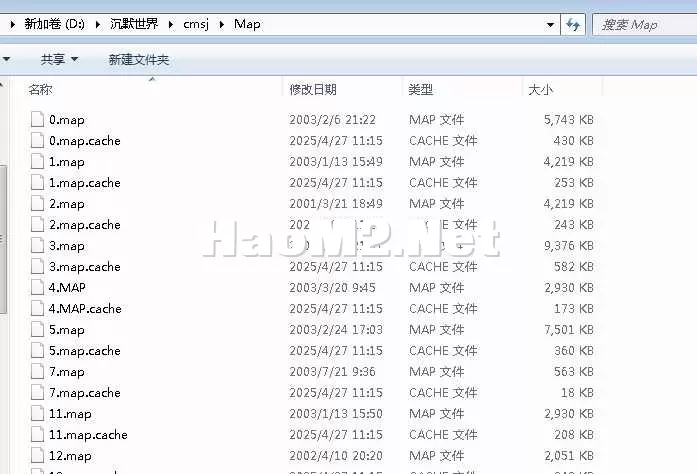Select the 0.map file name
This screenshot has height=474, width=697.
click(67, 120)
